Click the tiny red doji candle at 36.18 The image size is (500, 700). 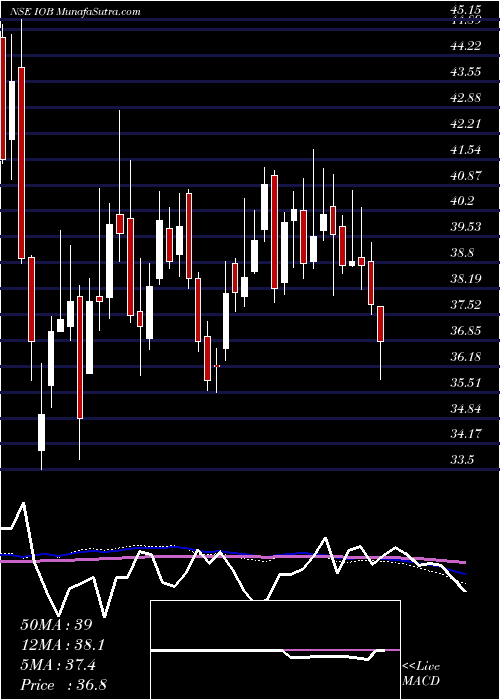[x=217, y=366]
